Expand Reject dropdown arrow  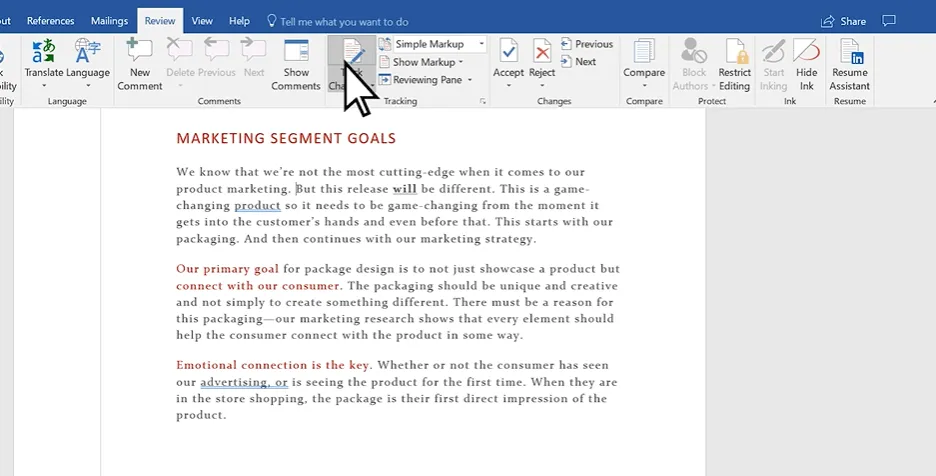[x=542, y=86]
